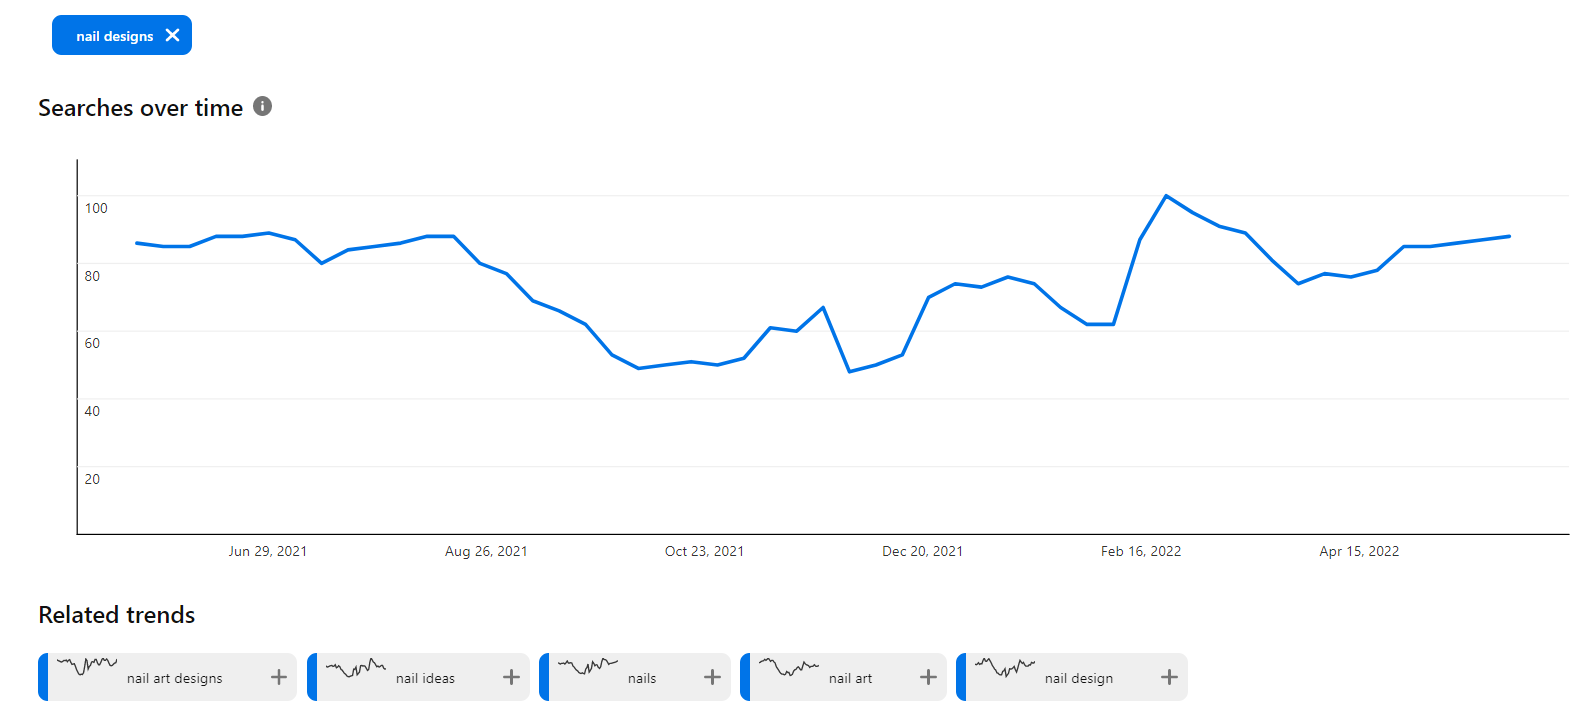Choose the nail art designs trend label

coord(175,678)
